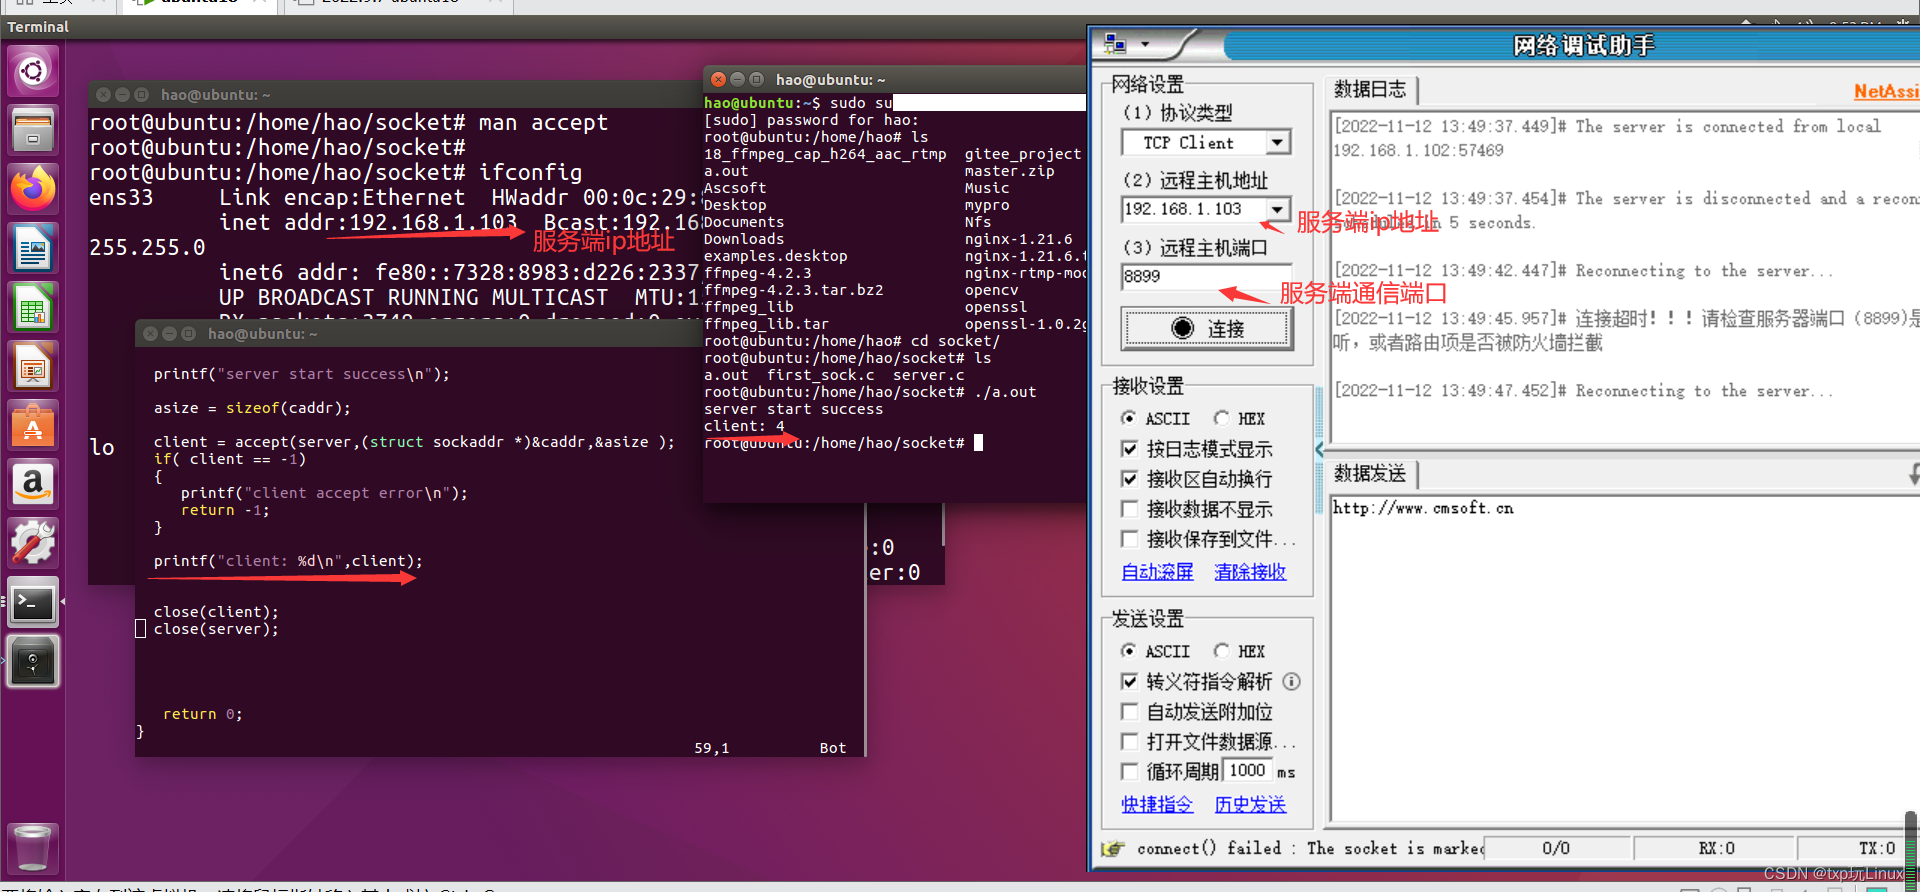Select ASCII in send settings

coord(1129,651)
